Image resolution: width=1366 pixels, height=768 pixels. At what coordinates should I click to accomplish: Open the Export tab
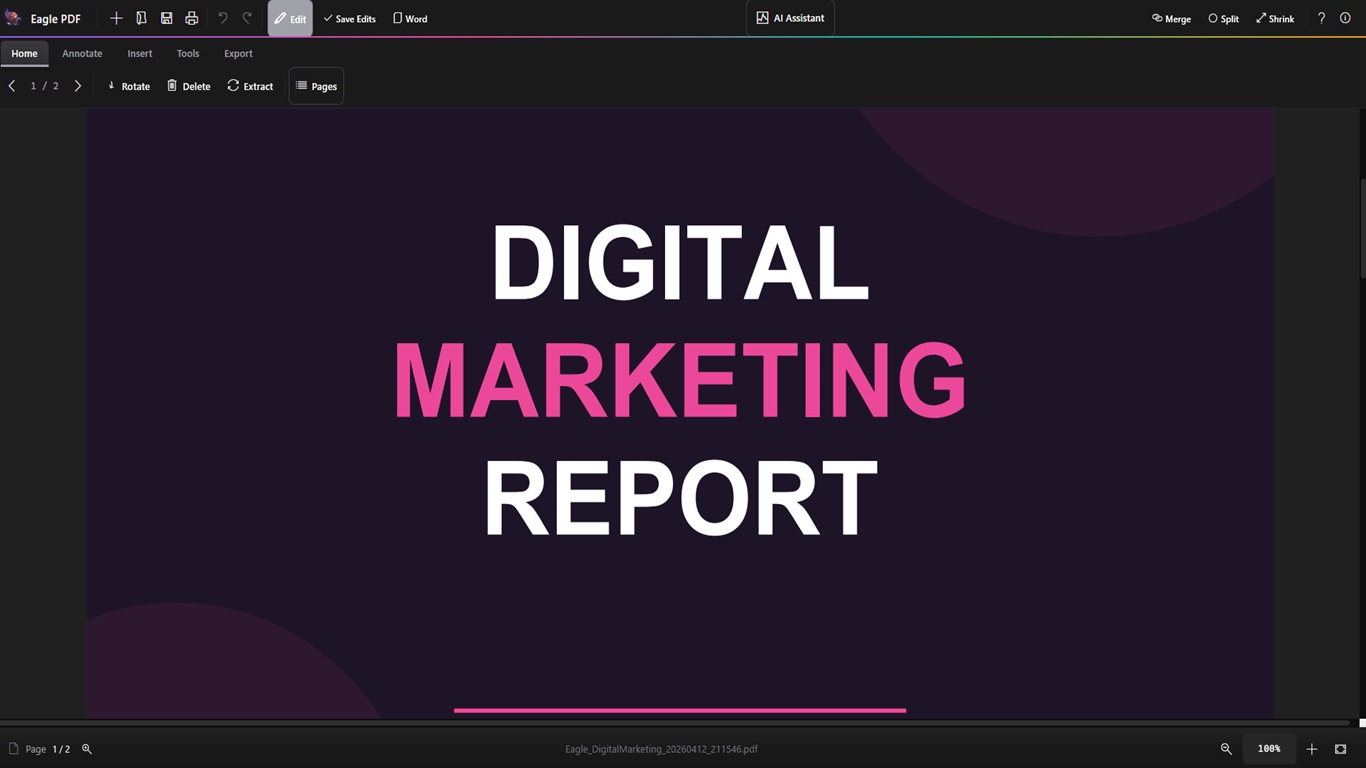tap(238, 54)
